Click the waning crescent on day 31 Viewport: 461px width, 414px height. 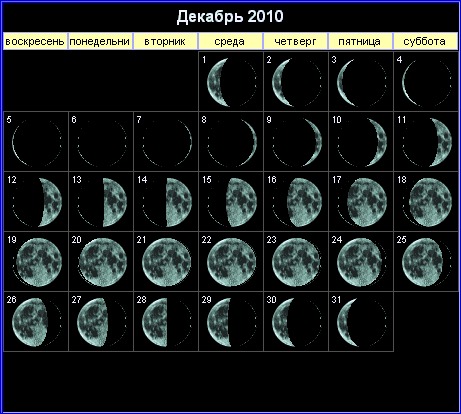tap(362, 322)
